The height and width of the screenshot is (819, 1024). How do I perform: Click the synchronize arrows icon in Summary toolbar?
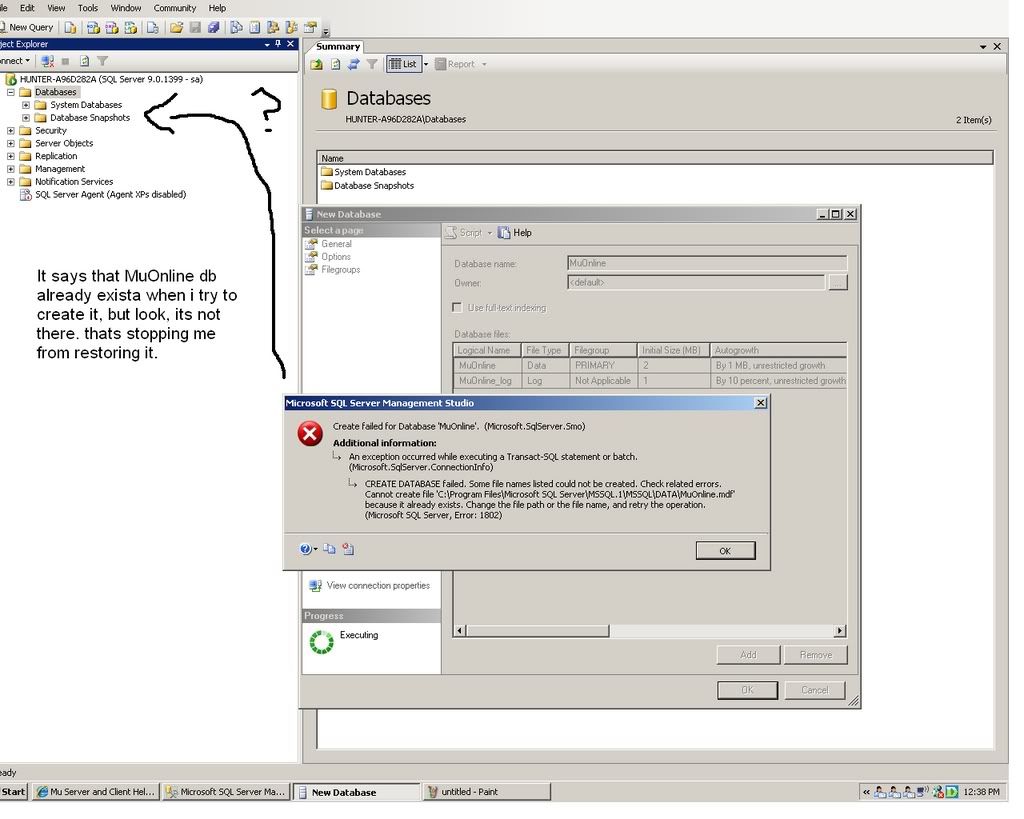[x=353, y=64]
